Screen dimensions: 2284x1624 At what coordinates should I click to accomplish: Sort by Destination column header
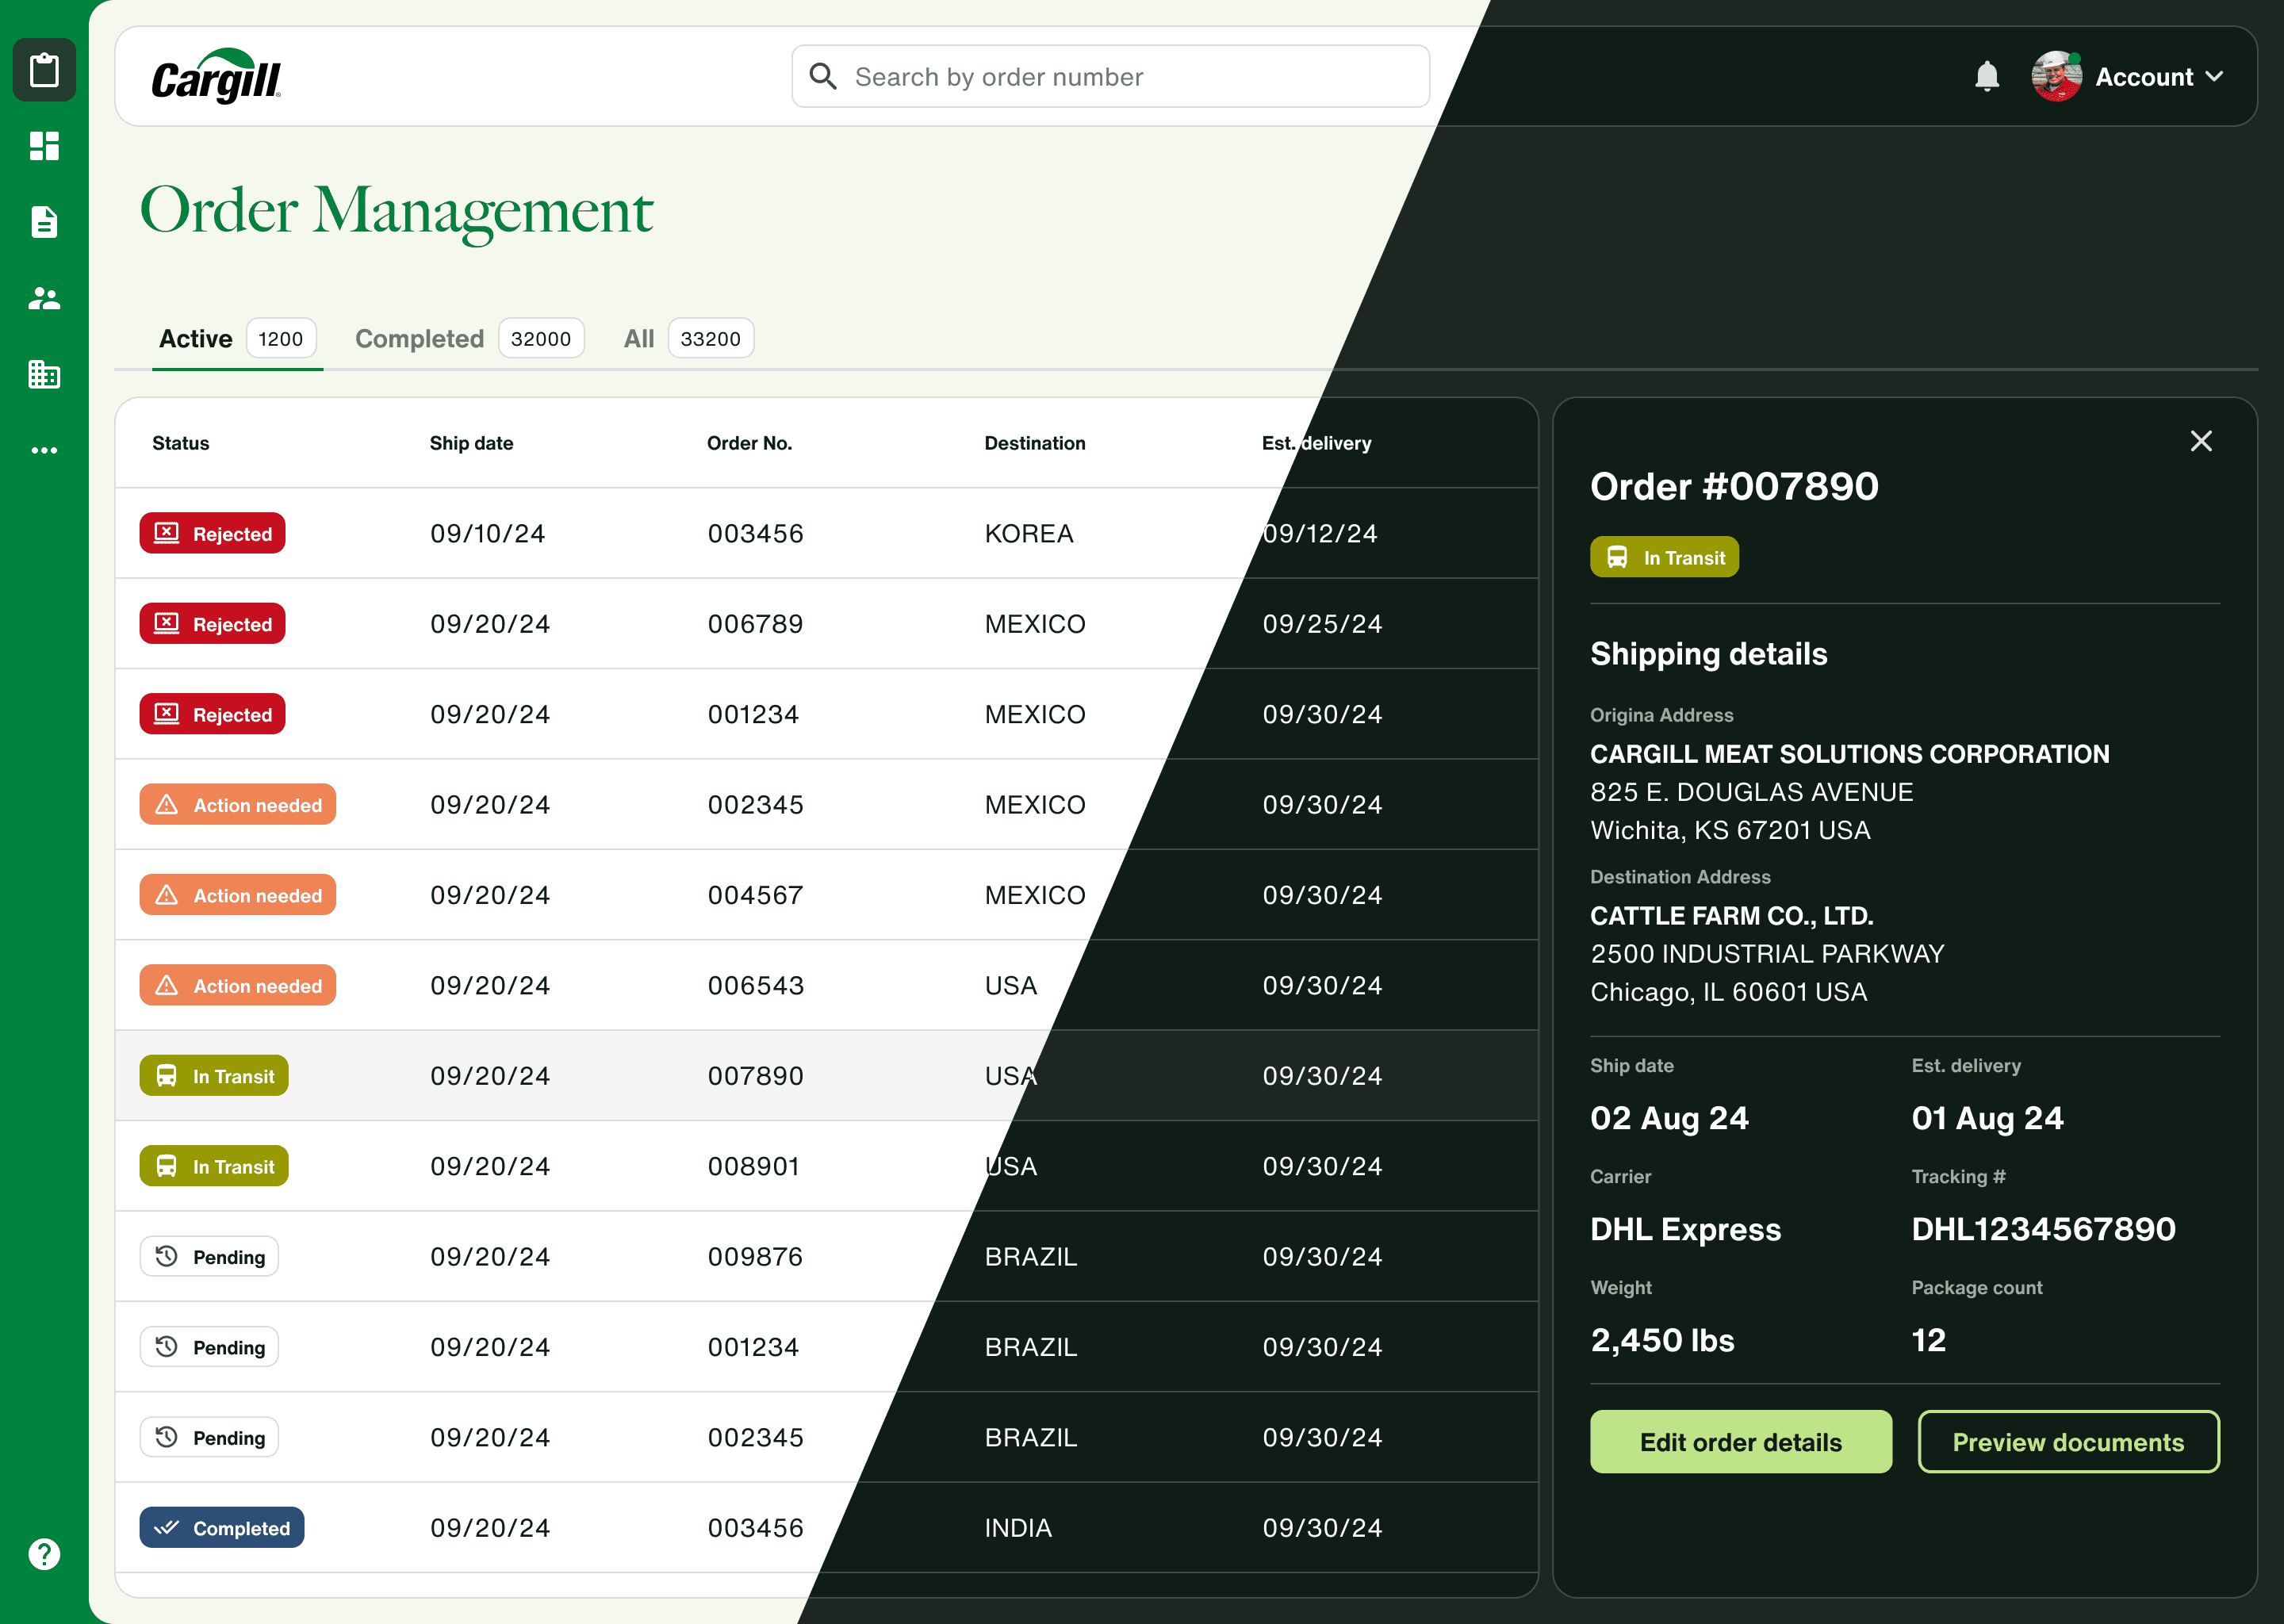pos(1034,443)
